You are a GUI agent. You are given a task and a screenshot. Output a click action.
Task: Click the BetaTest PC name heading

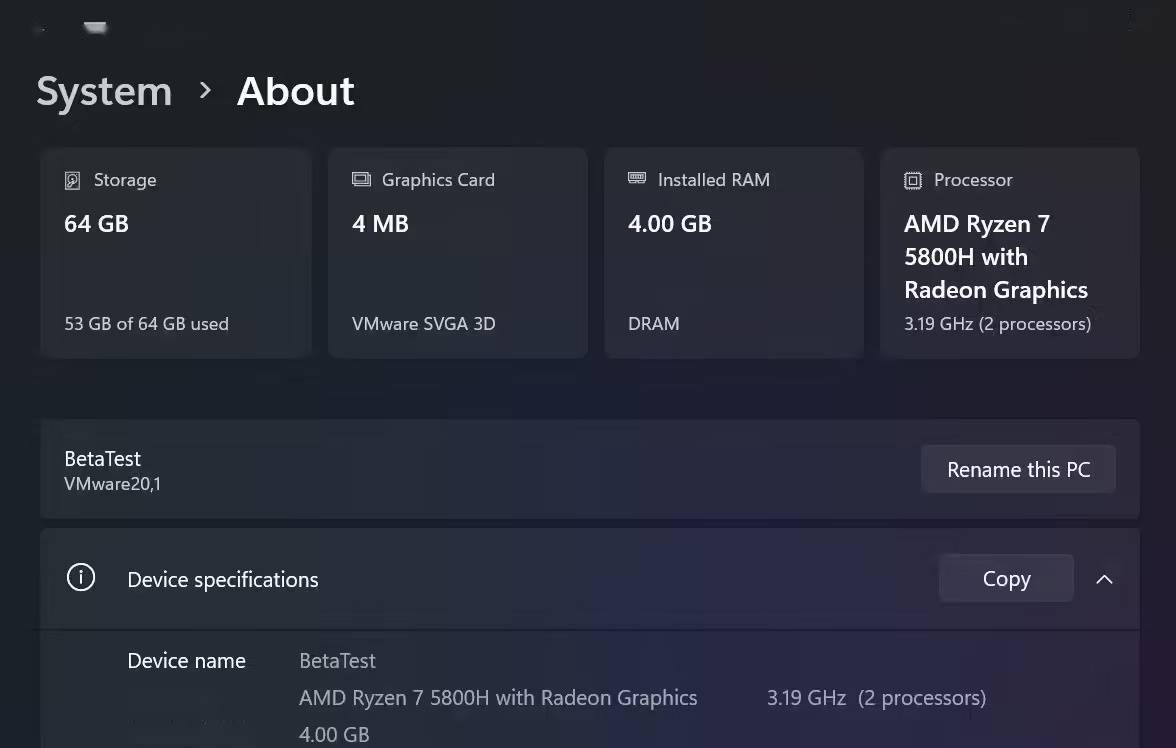tap(103, 459)
